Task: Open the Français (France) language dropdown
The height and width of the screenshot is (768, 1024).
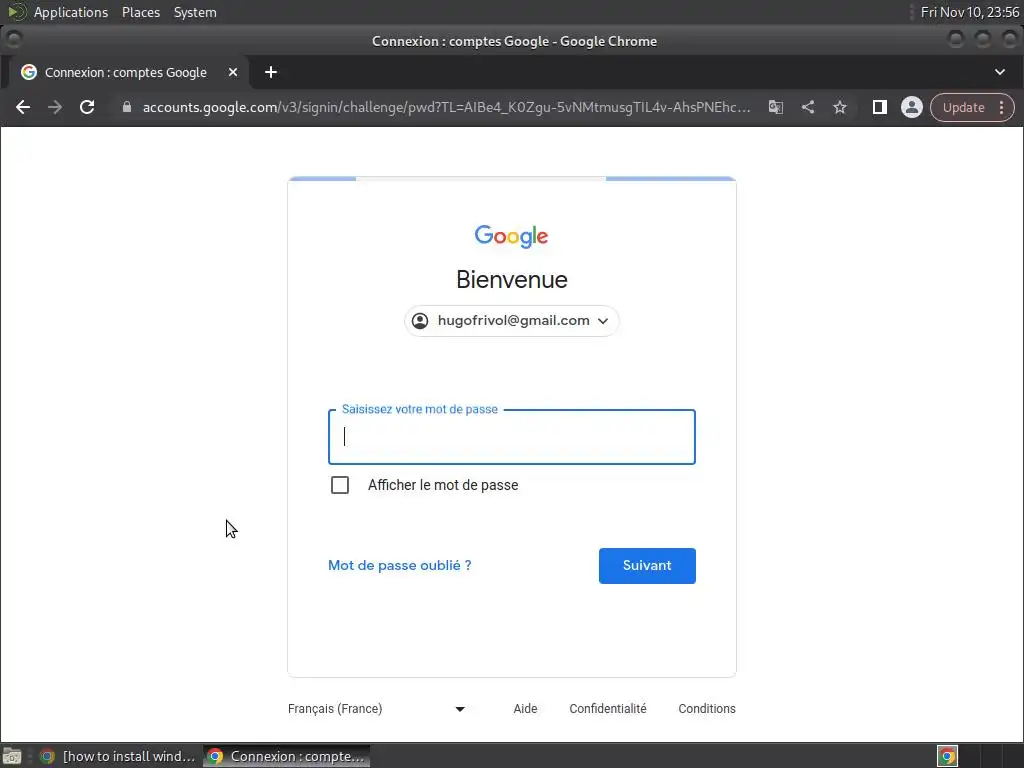Action: point(376,709)
